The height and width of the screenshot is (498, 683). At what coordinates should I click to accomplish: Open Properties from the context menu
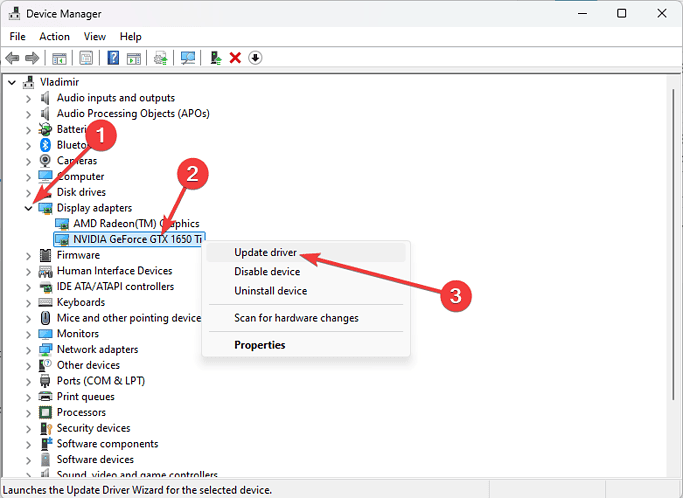click(259, 345)
